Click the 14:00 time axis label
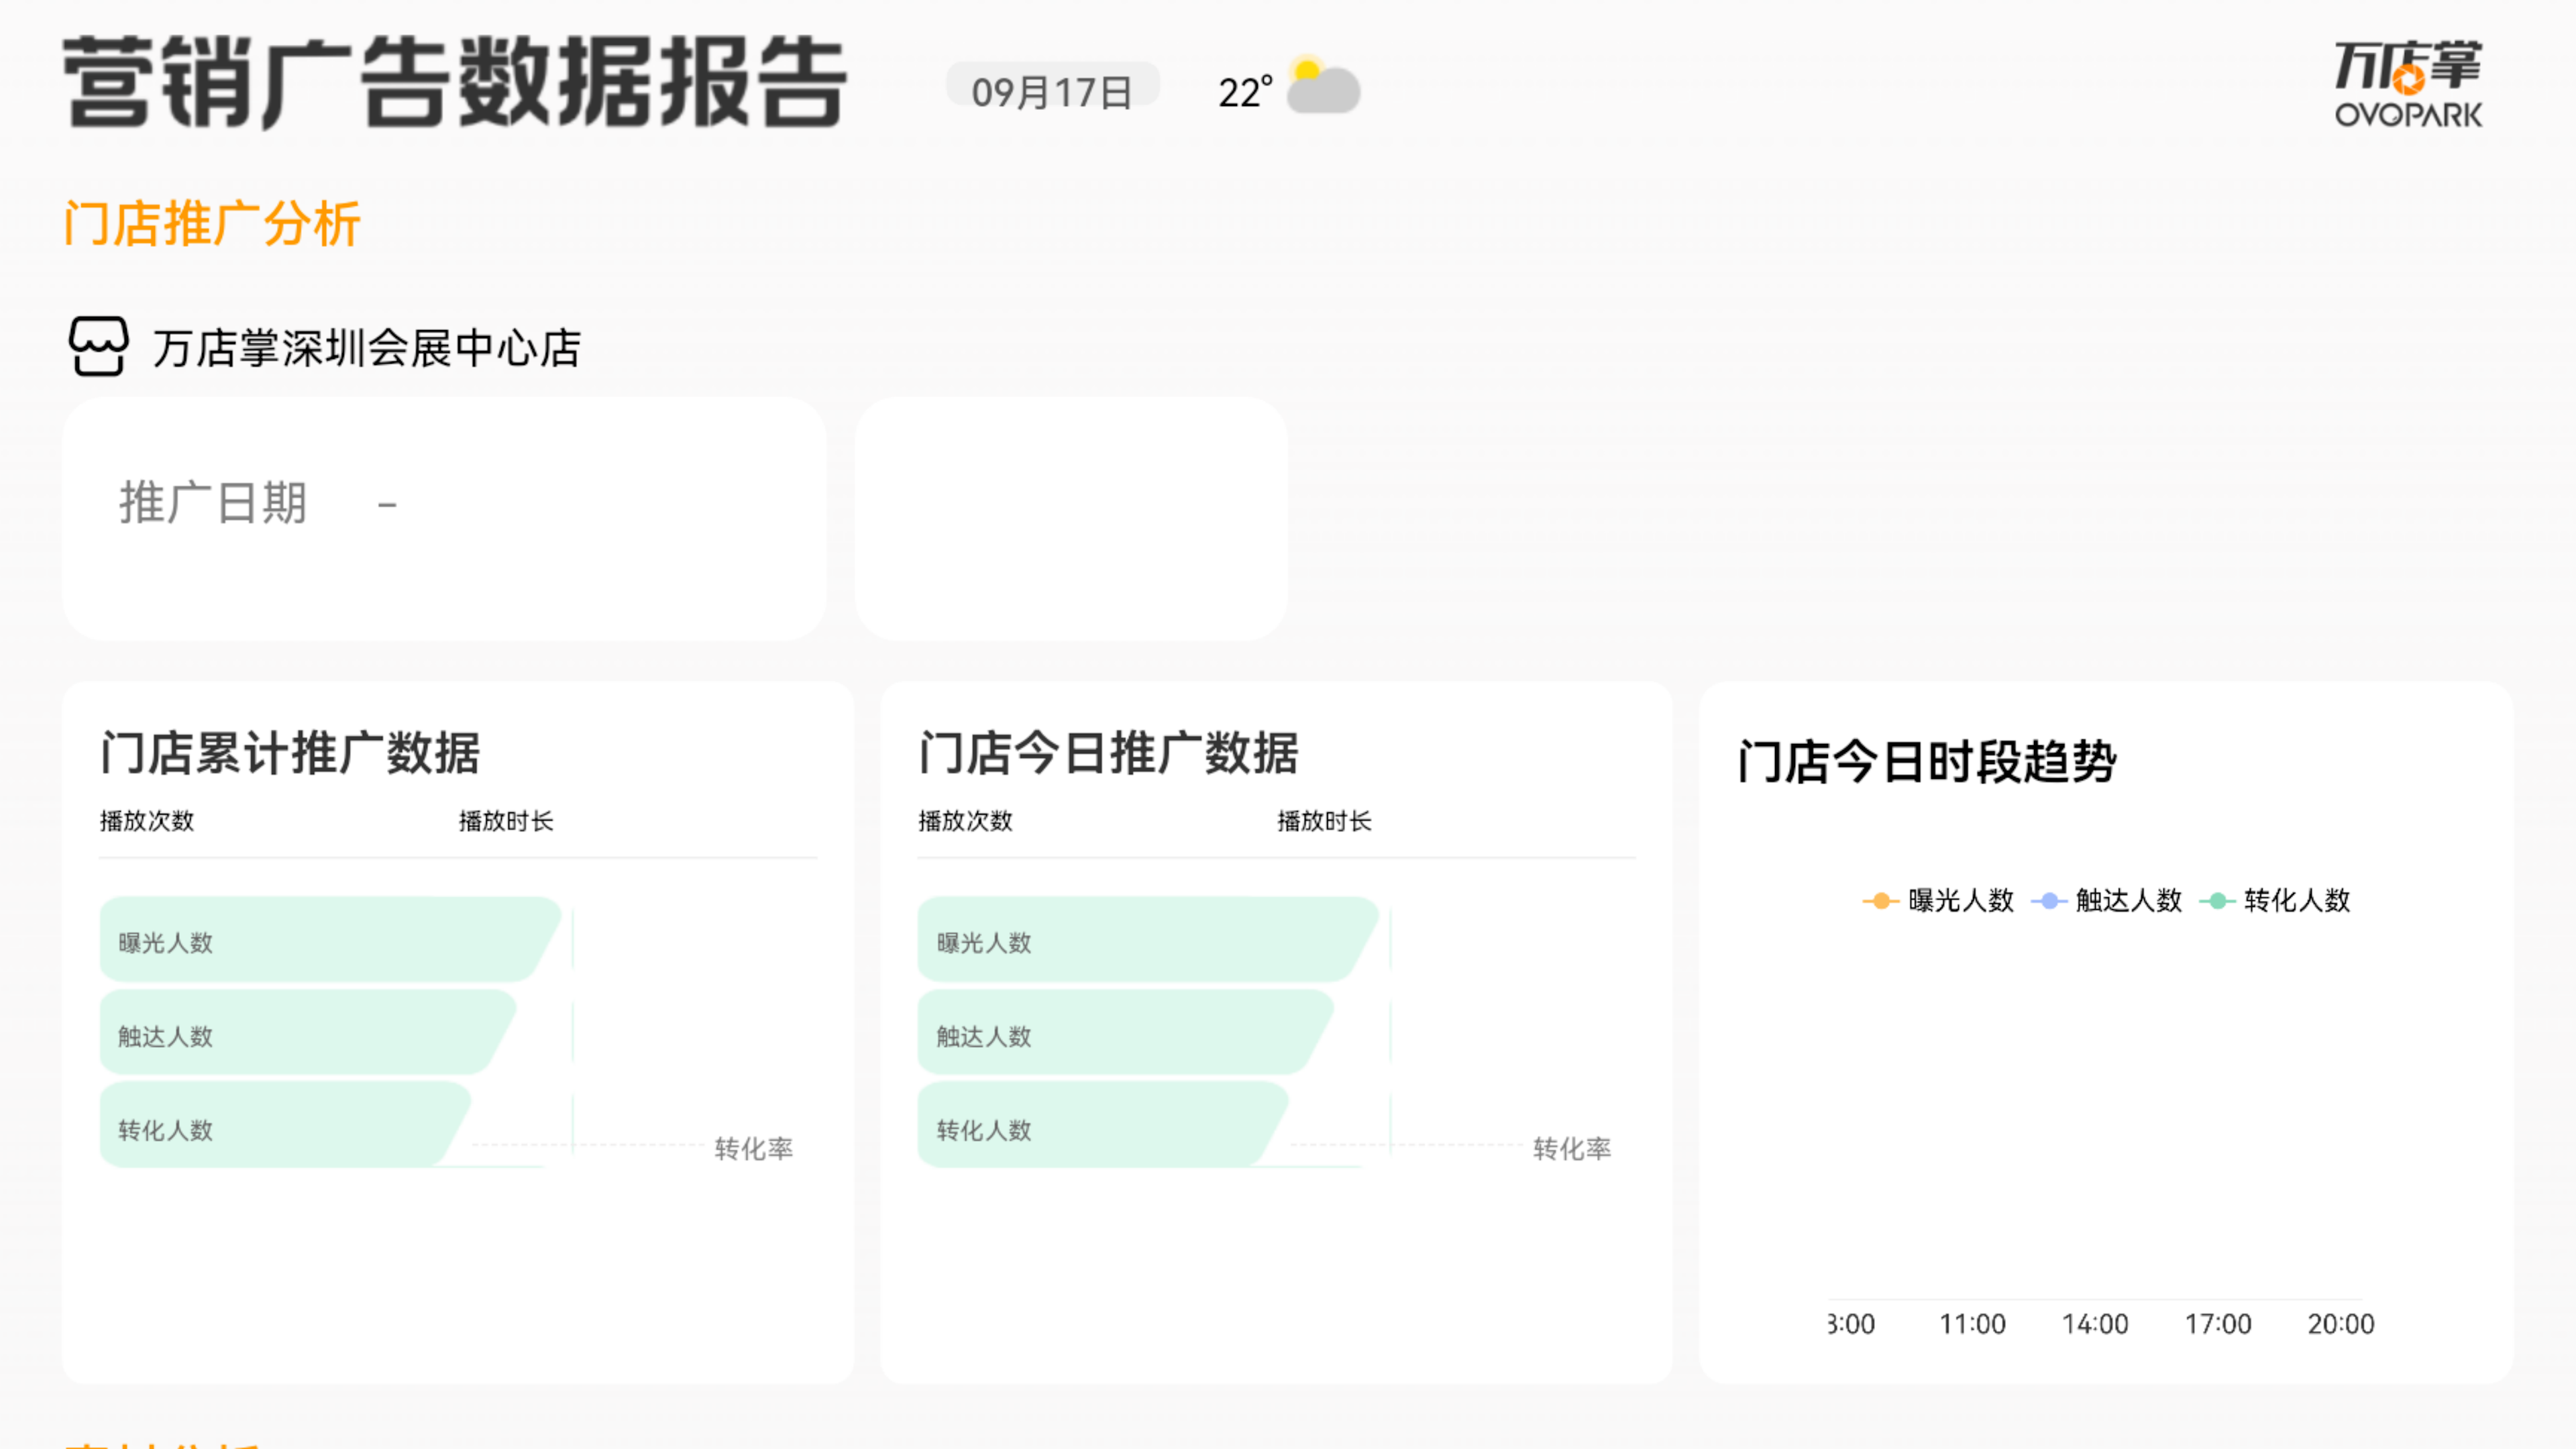Image resolution: width=2576 pixels, height=1449 pixels. [2095, 1324]
